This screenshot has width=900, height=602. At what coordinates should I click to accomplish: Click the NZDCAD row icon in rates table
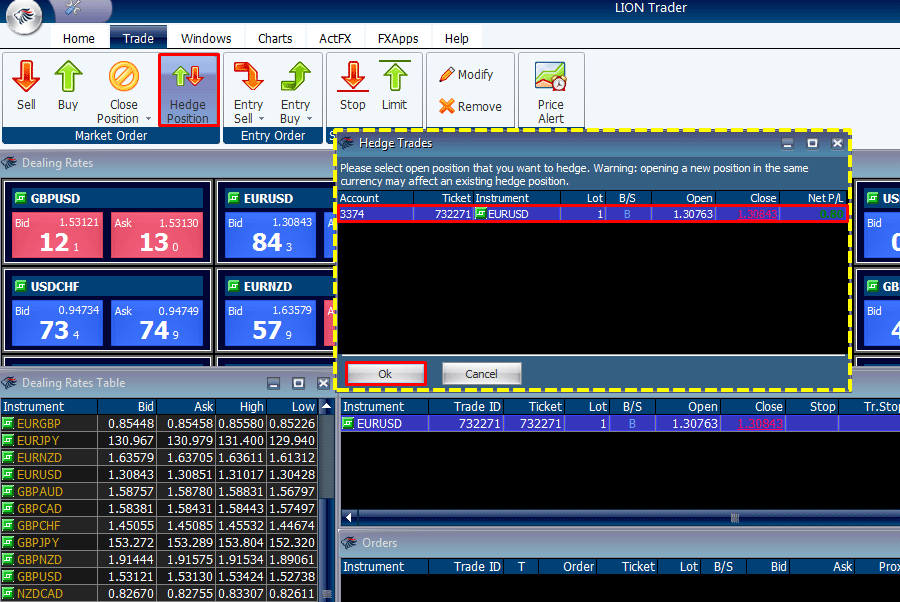click(8, 593)
